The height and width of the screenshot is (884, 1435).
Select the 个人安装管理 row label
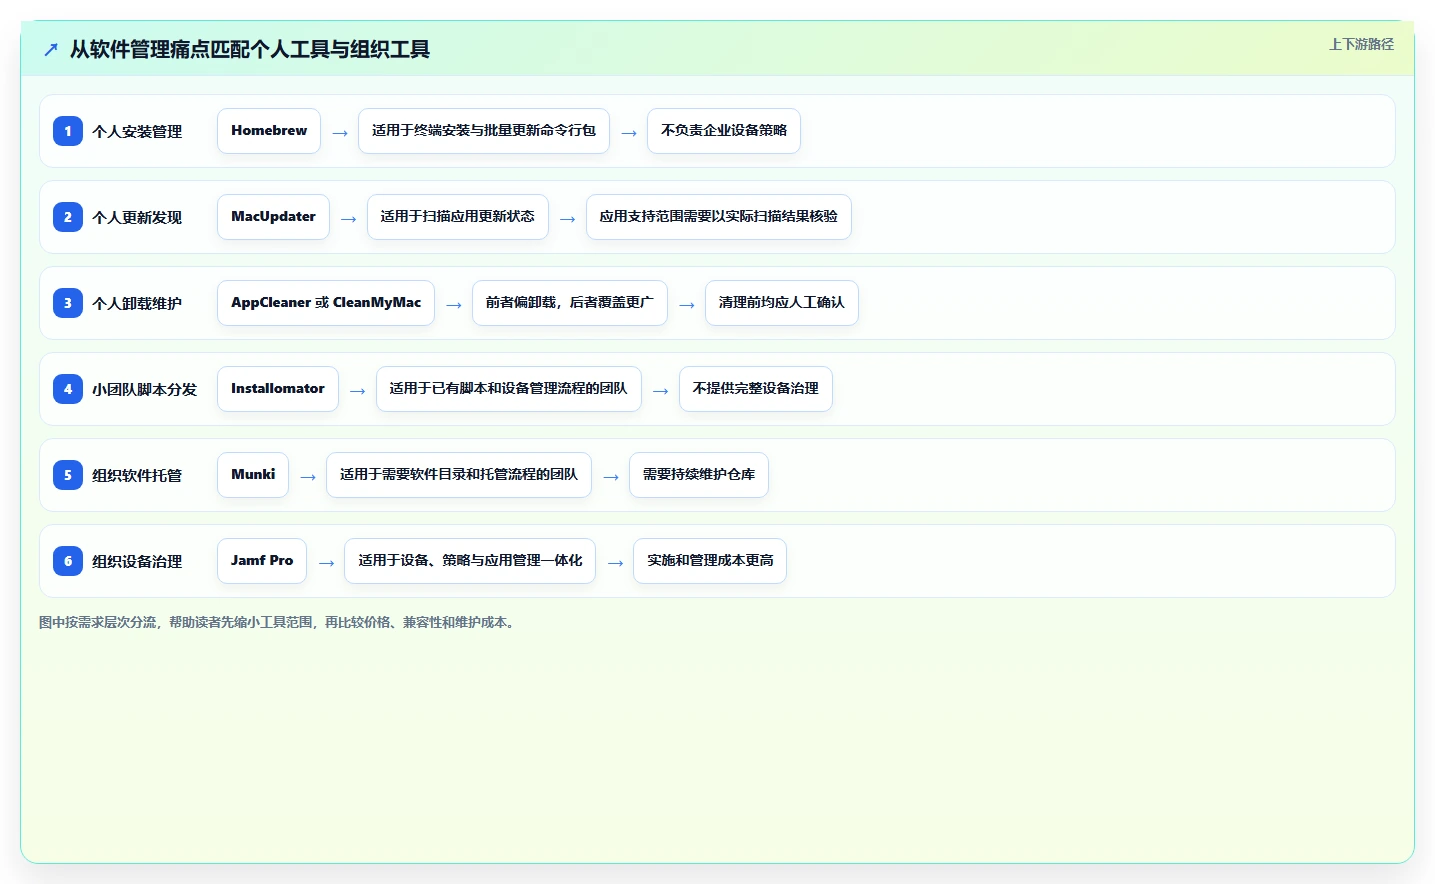137,131
